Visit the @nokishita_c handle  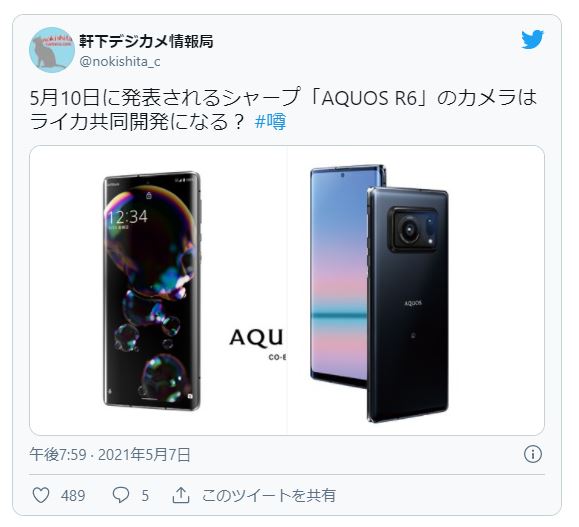[120, 61]
